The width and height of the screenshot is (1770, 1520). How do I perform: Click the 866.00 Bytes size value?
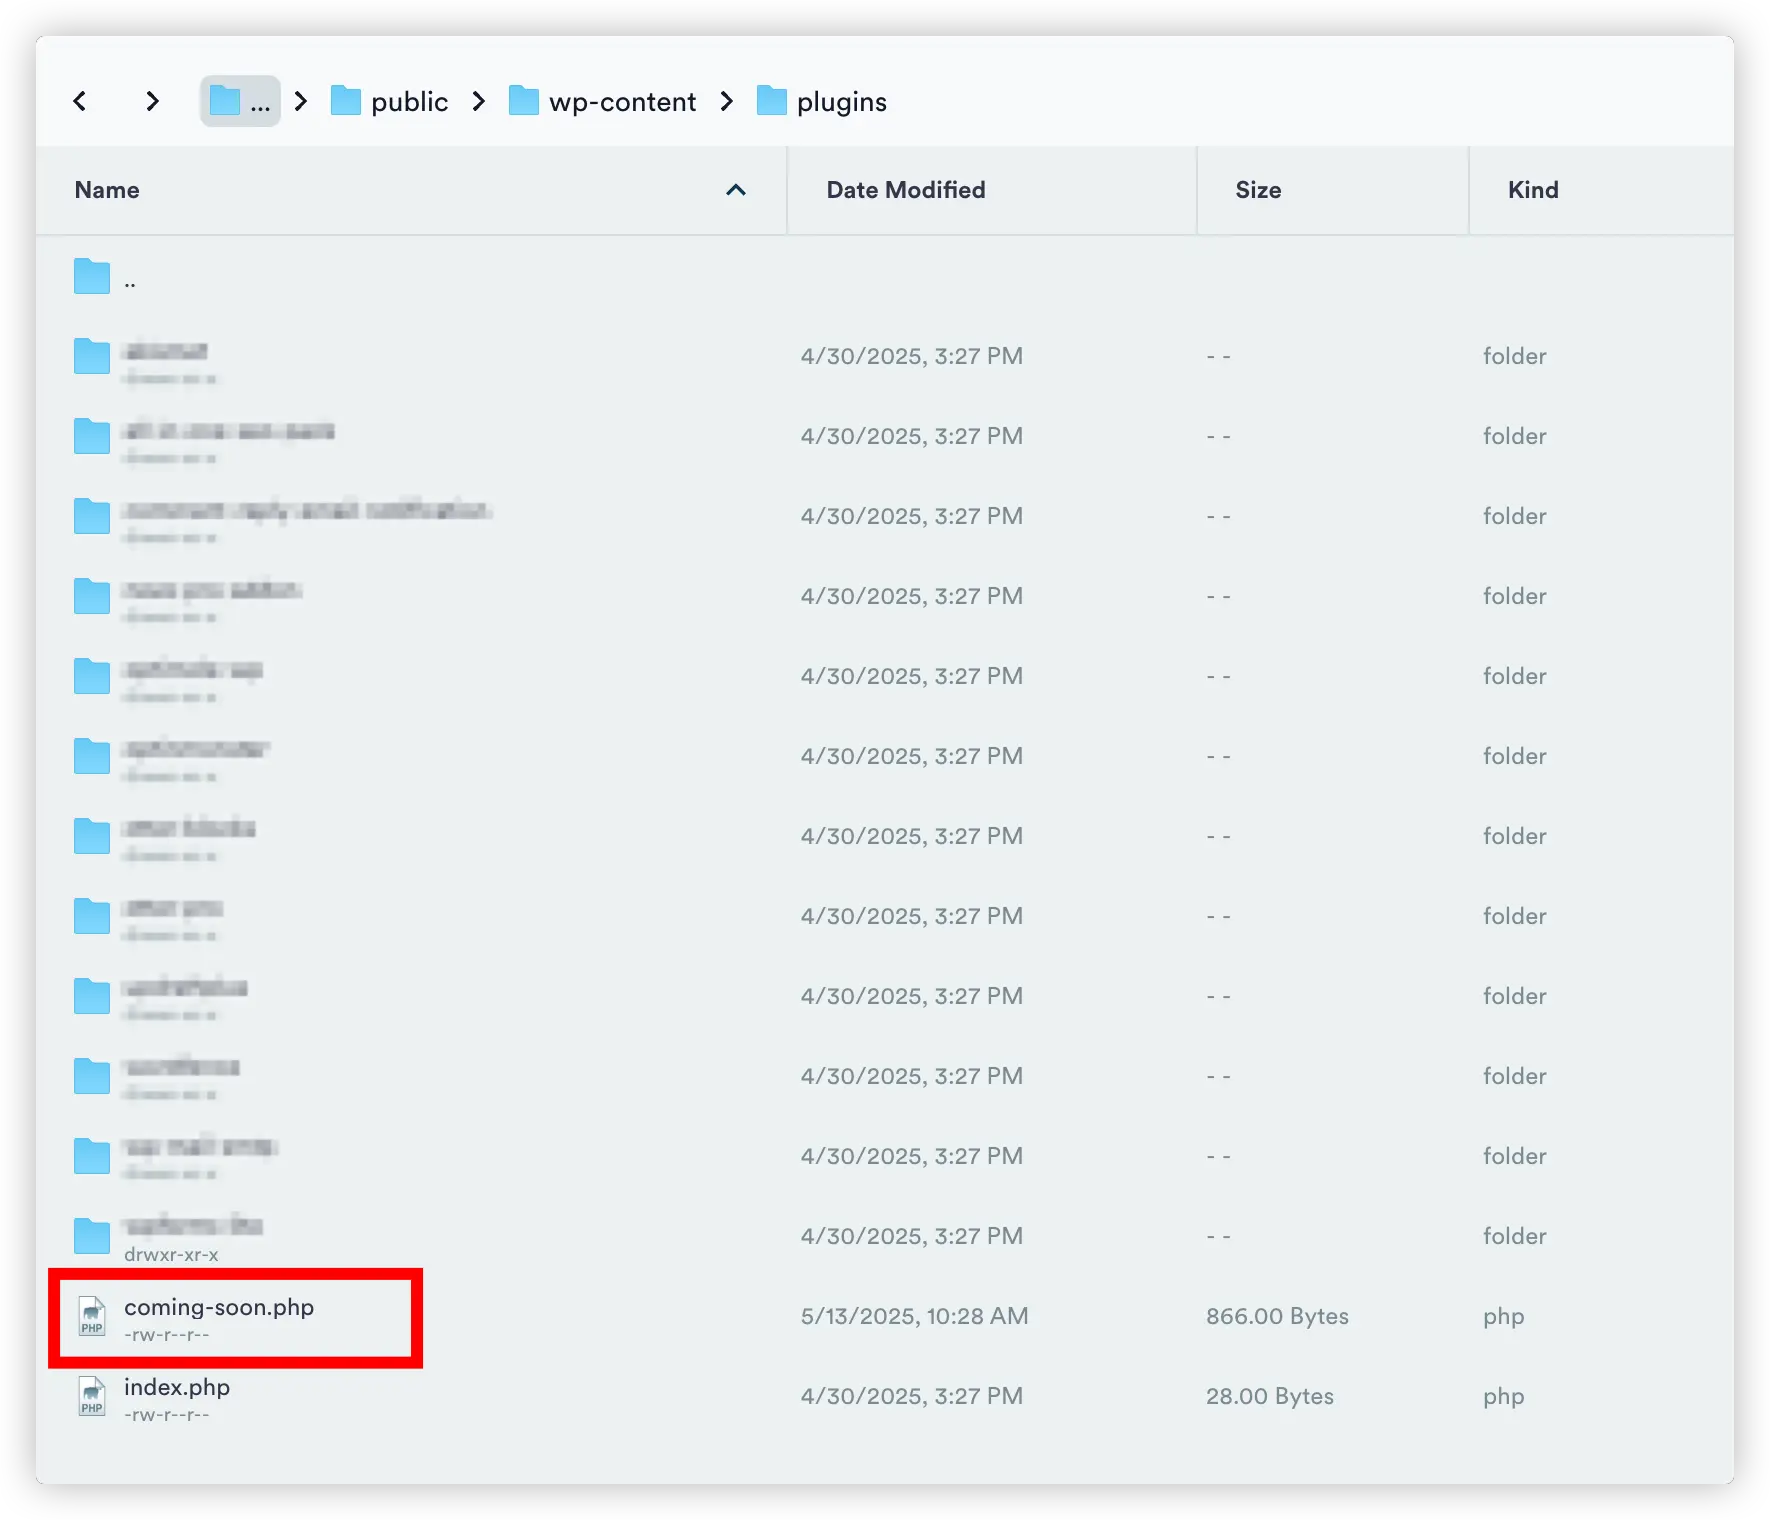click(x=1277, y=1316)
